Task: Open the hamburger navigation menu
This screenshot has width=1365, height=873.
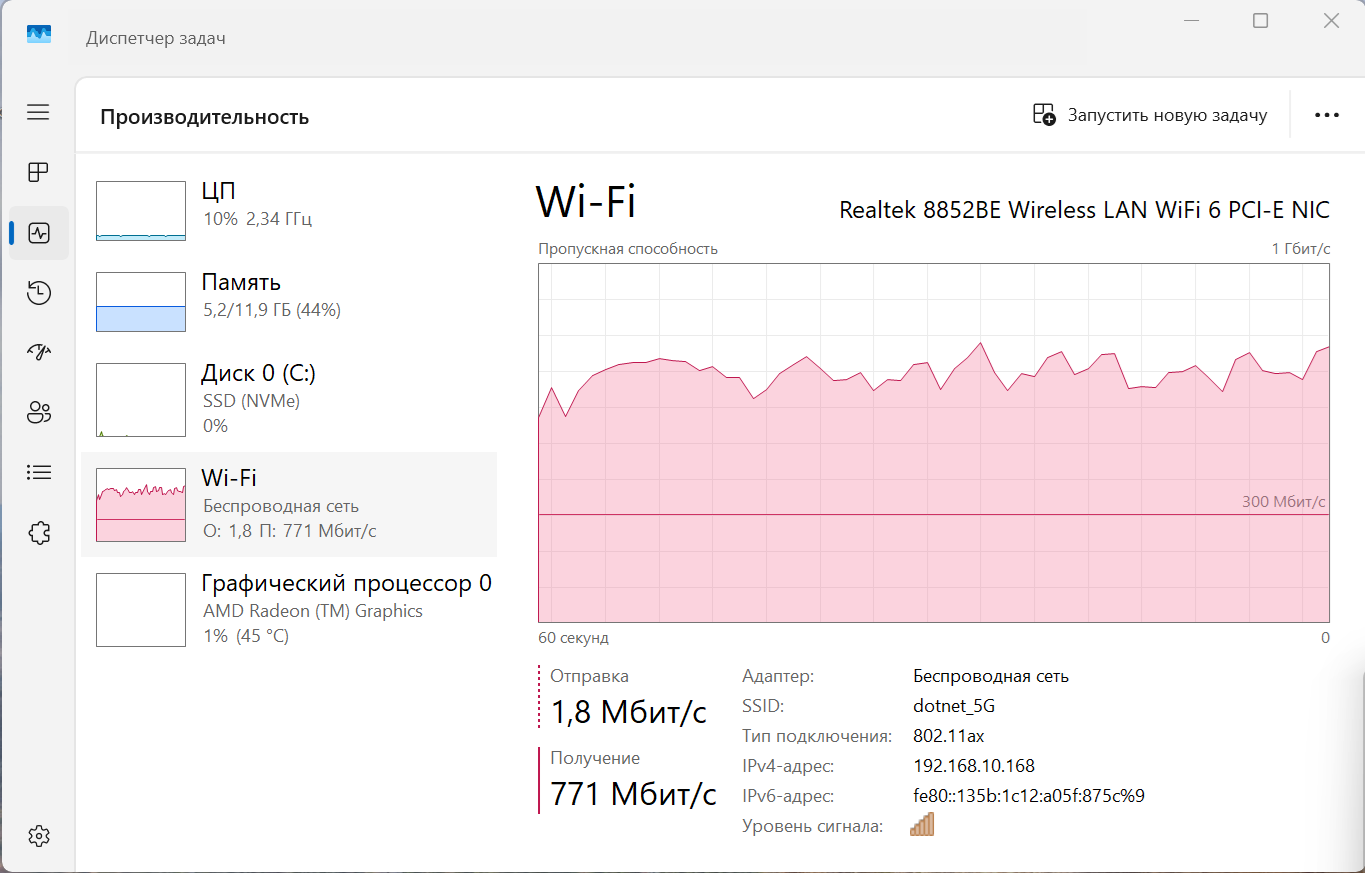Action: 38,112
